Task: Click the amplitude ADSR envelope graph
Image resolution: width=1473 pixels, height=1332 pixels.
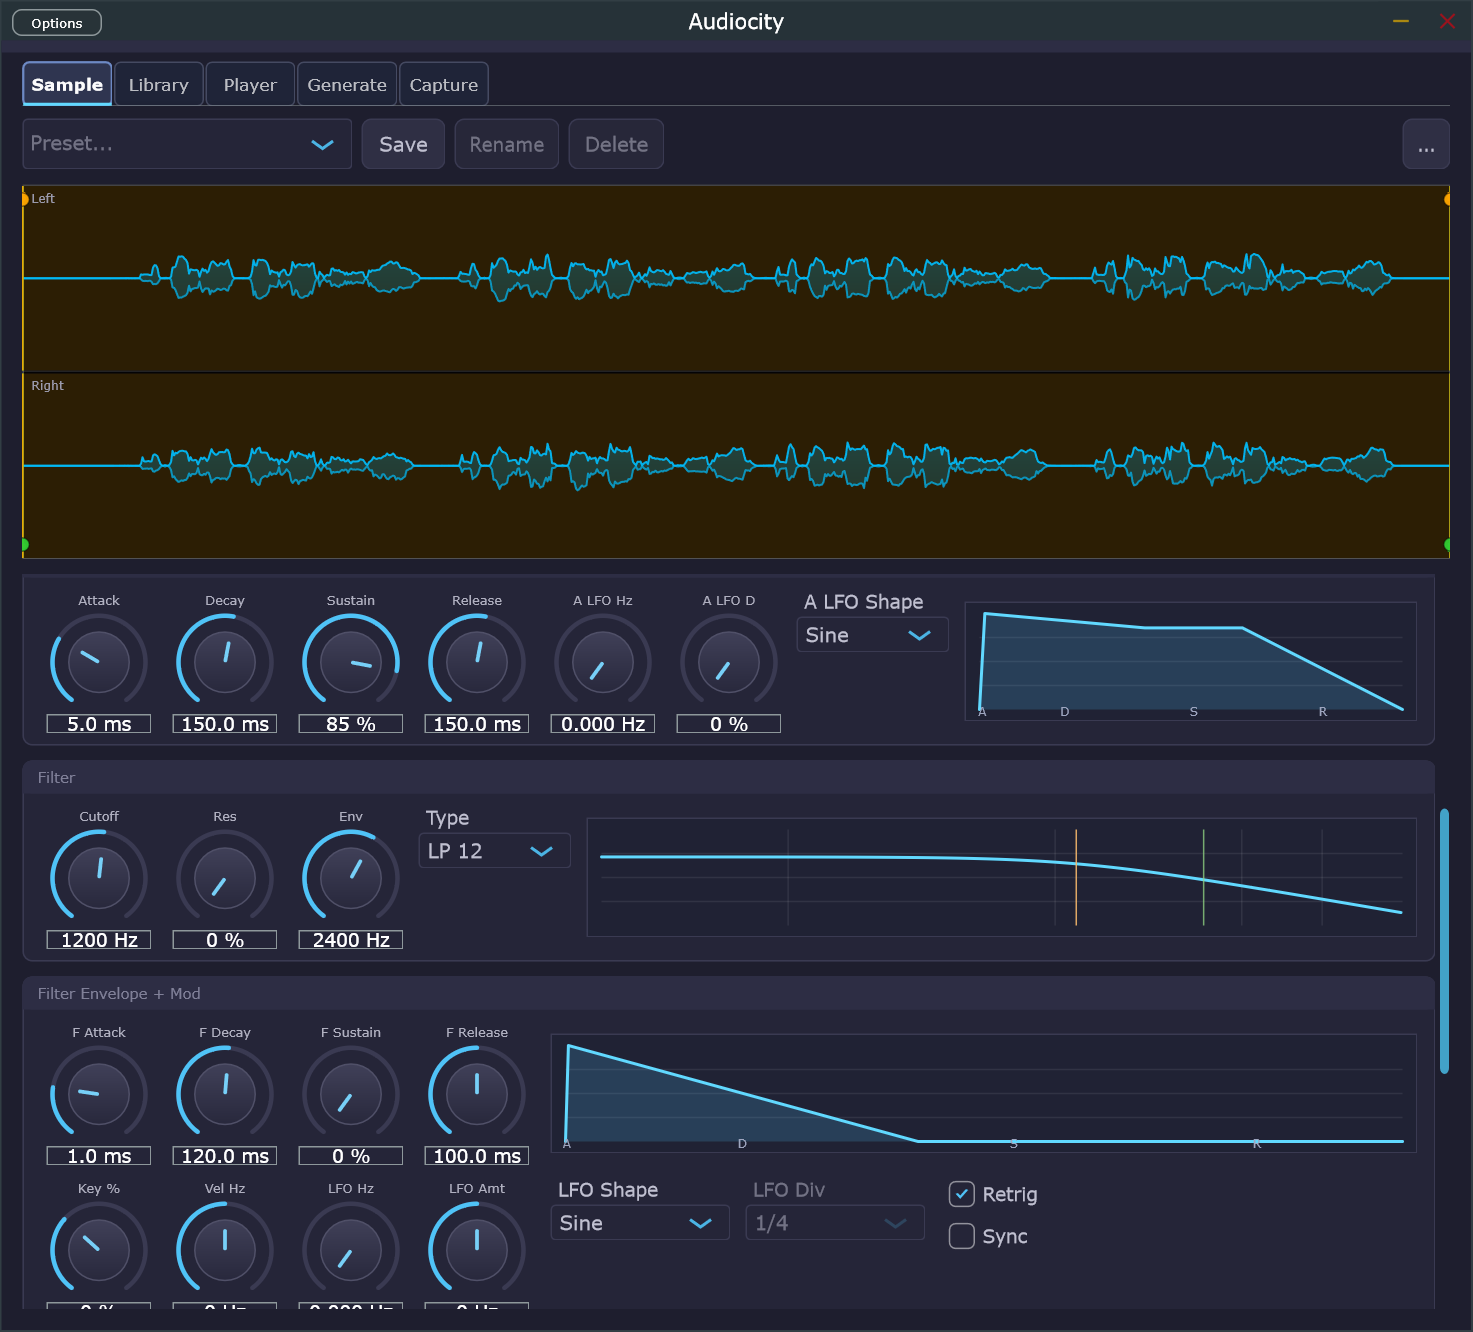Action: pyautogui.click(x=1190, y=661)
